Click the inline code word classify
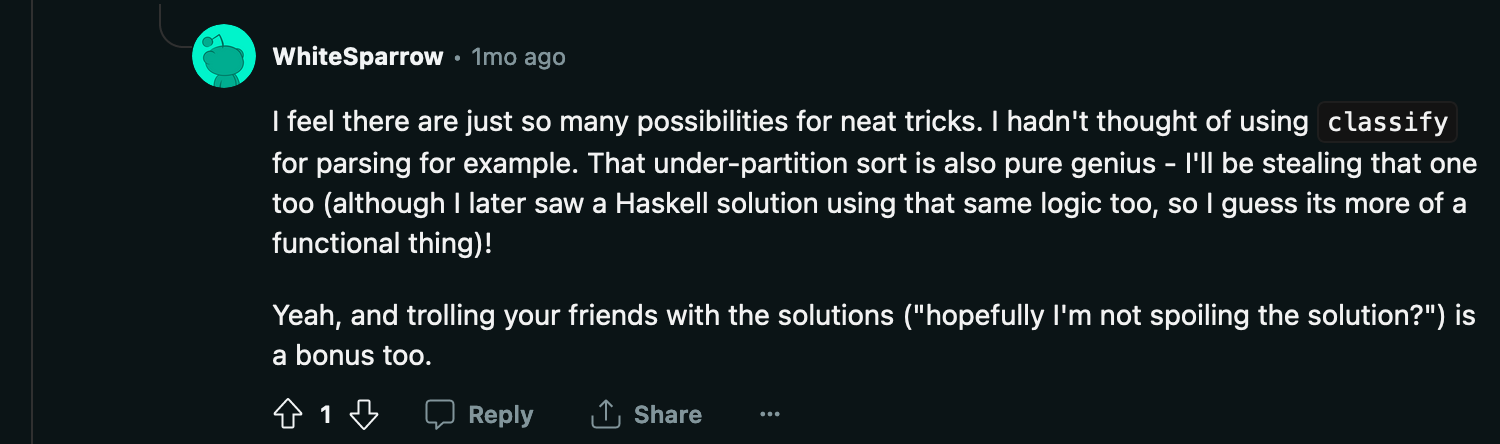The height and width of the screenshot is (444, 1500). 1387,123
